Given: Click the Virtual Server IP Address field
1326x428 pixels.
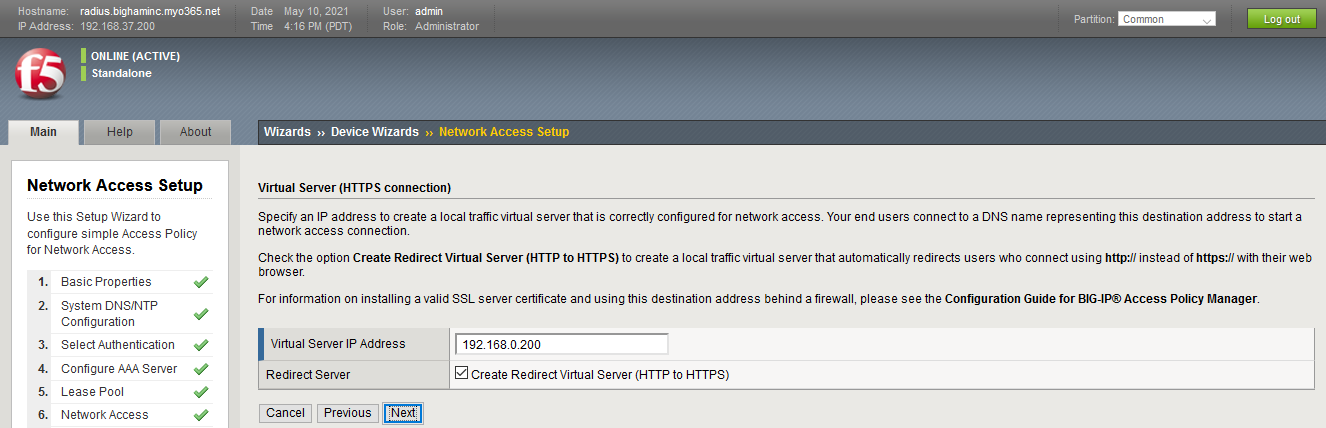Looking at the screenshot, I should click(x=561, y=344).
